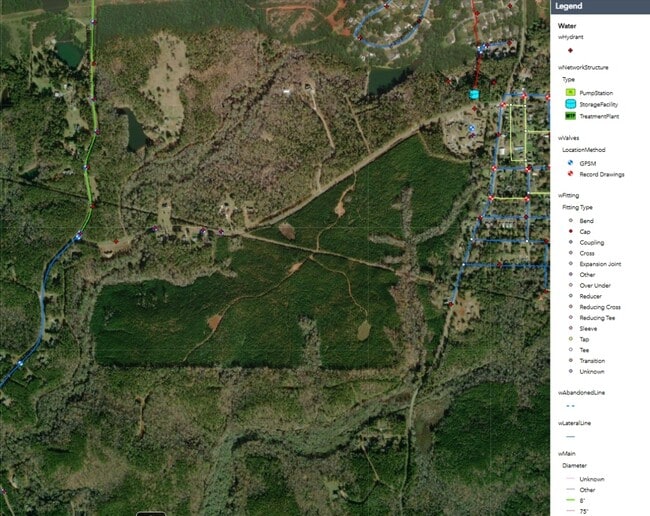
Task: Select the Water group heading in legend
Action: pos(568,27)
